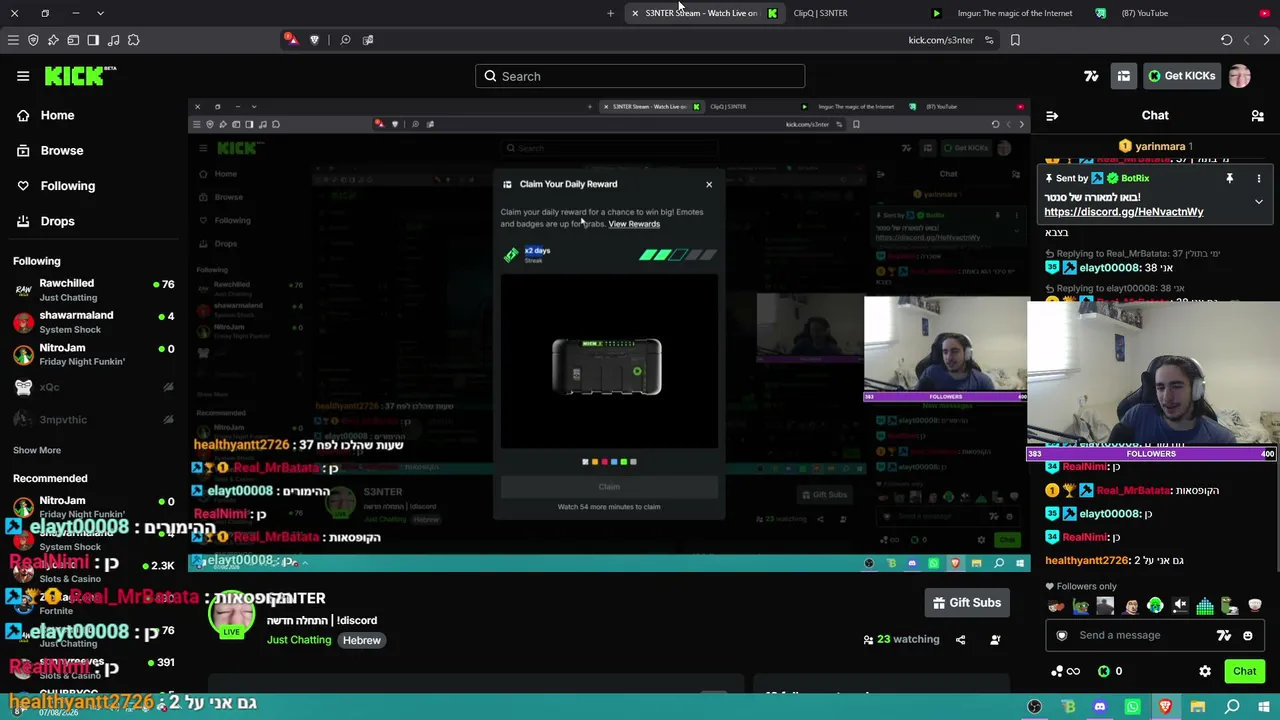Screen dimensions: 1280x720
Task: Click the S3NTER streamer avatar with LIVE badge
Action: coord(231,613)
